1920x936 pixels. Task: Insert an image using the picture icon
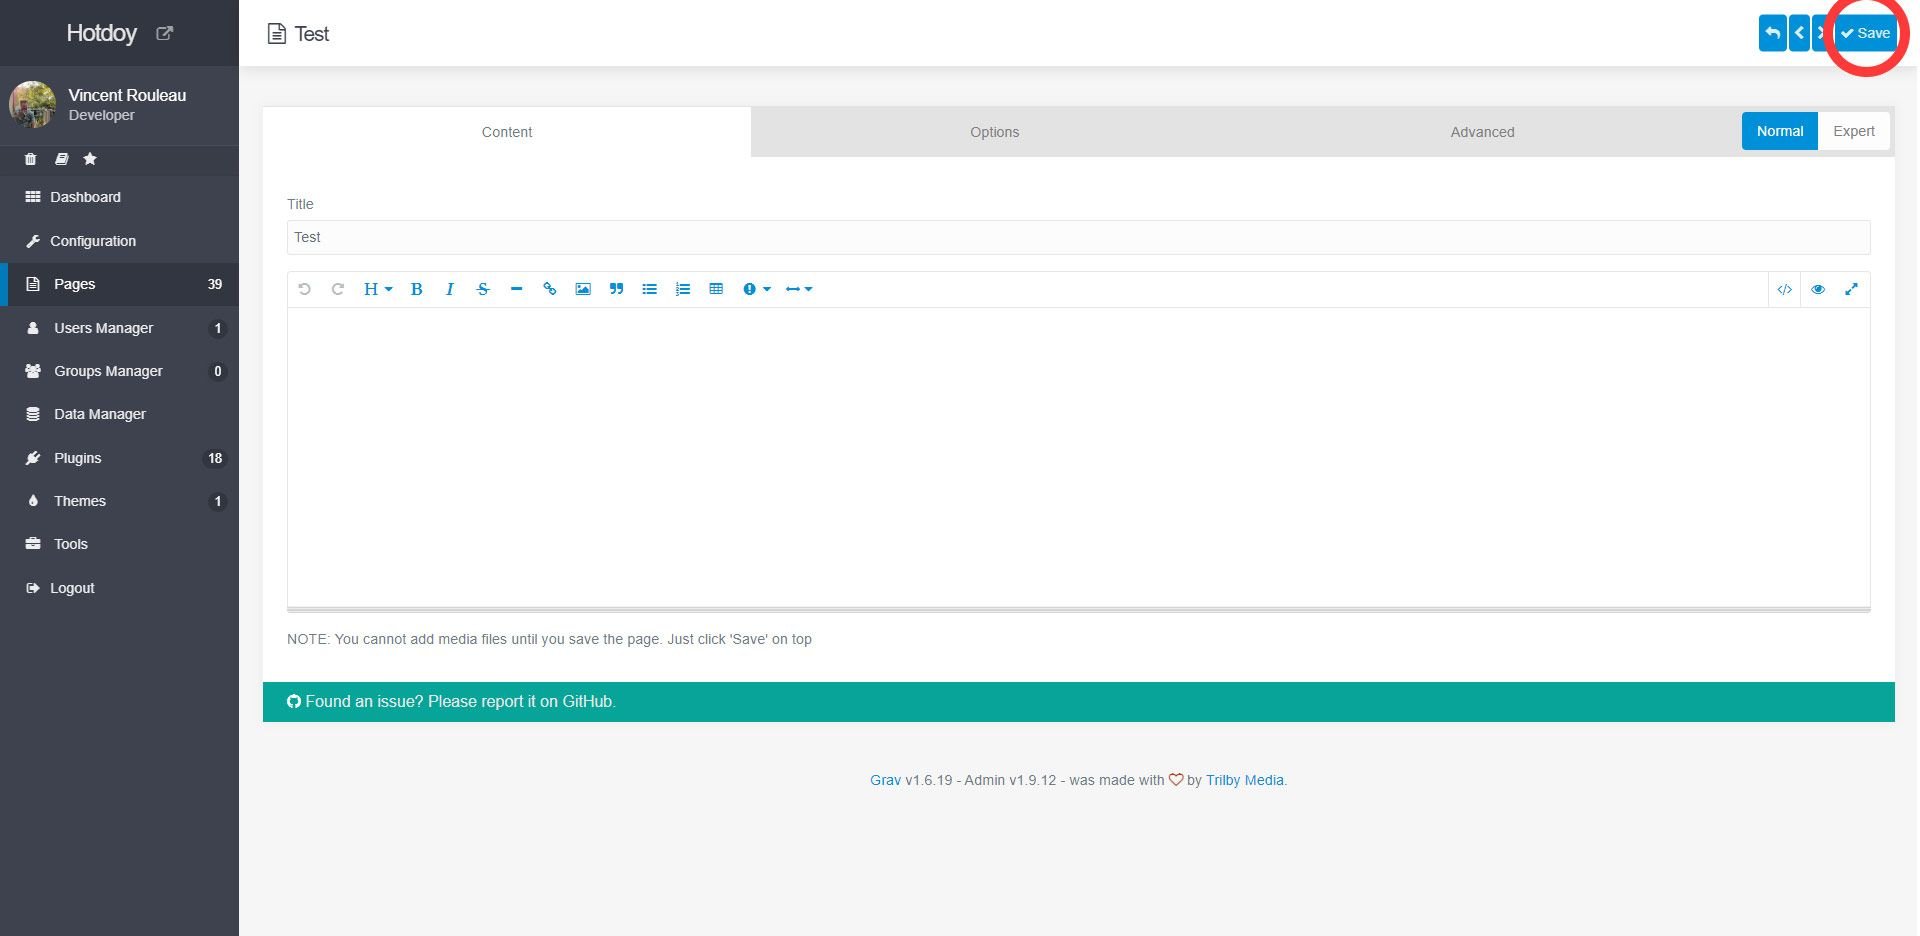(583, 289)
